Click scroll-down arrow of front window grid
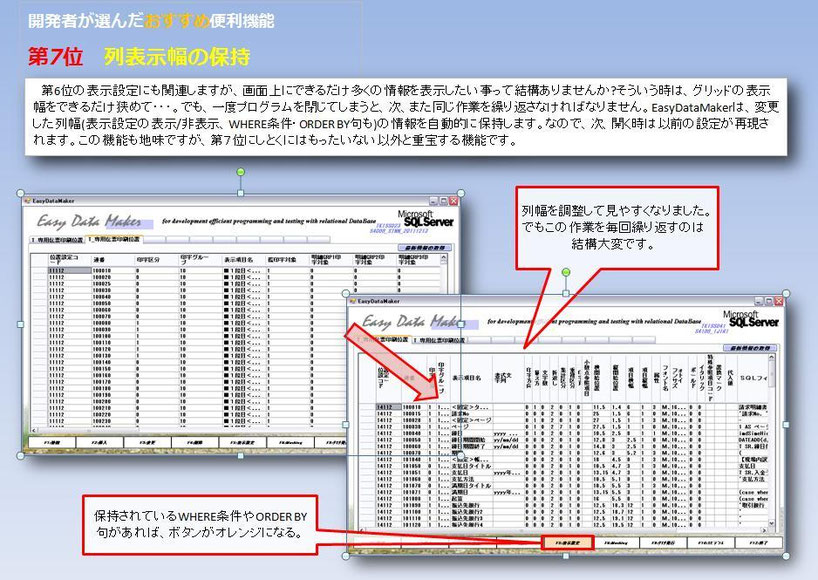Screen dimensions: 818x580 (x=772, y=523)
